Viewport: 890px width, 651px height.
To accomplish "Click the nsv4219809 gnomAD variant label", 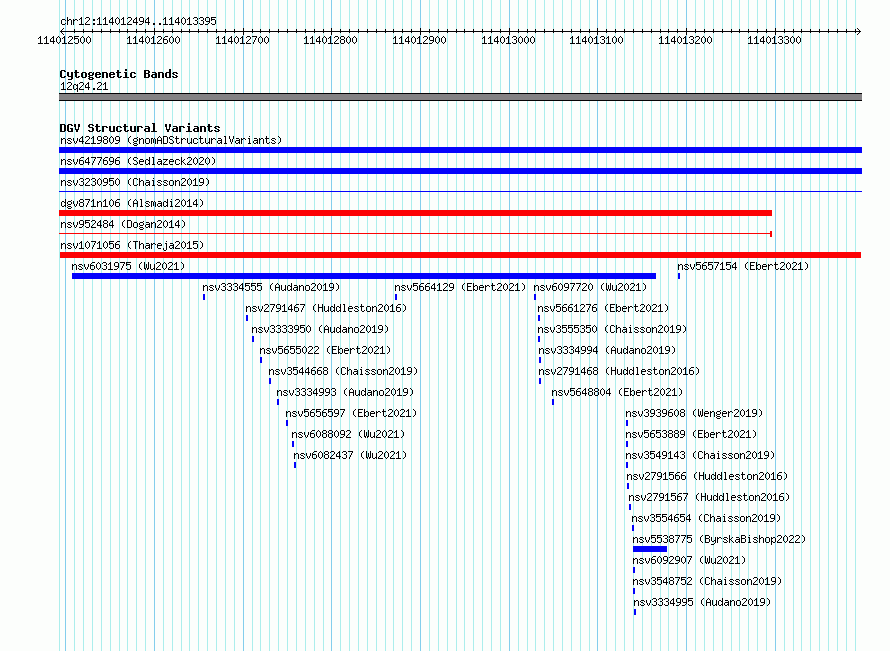I will (x=171, y=140).
